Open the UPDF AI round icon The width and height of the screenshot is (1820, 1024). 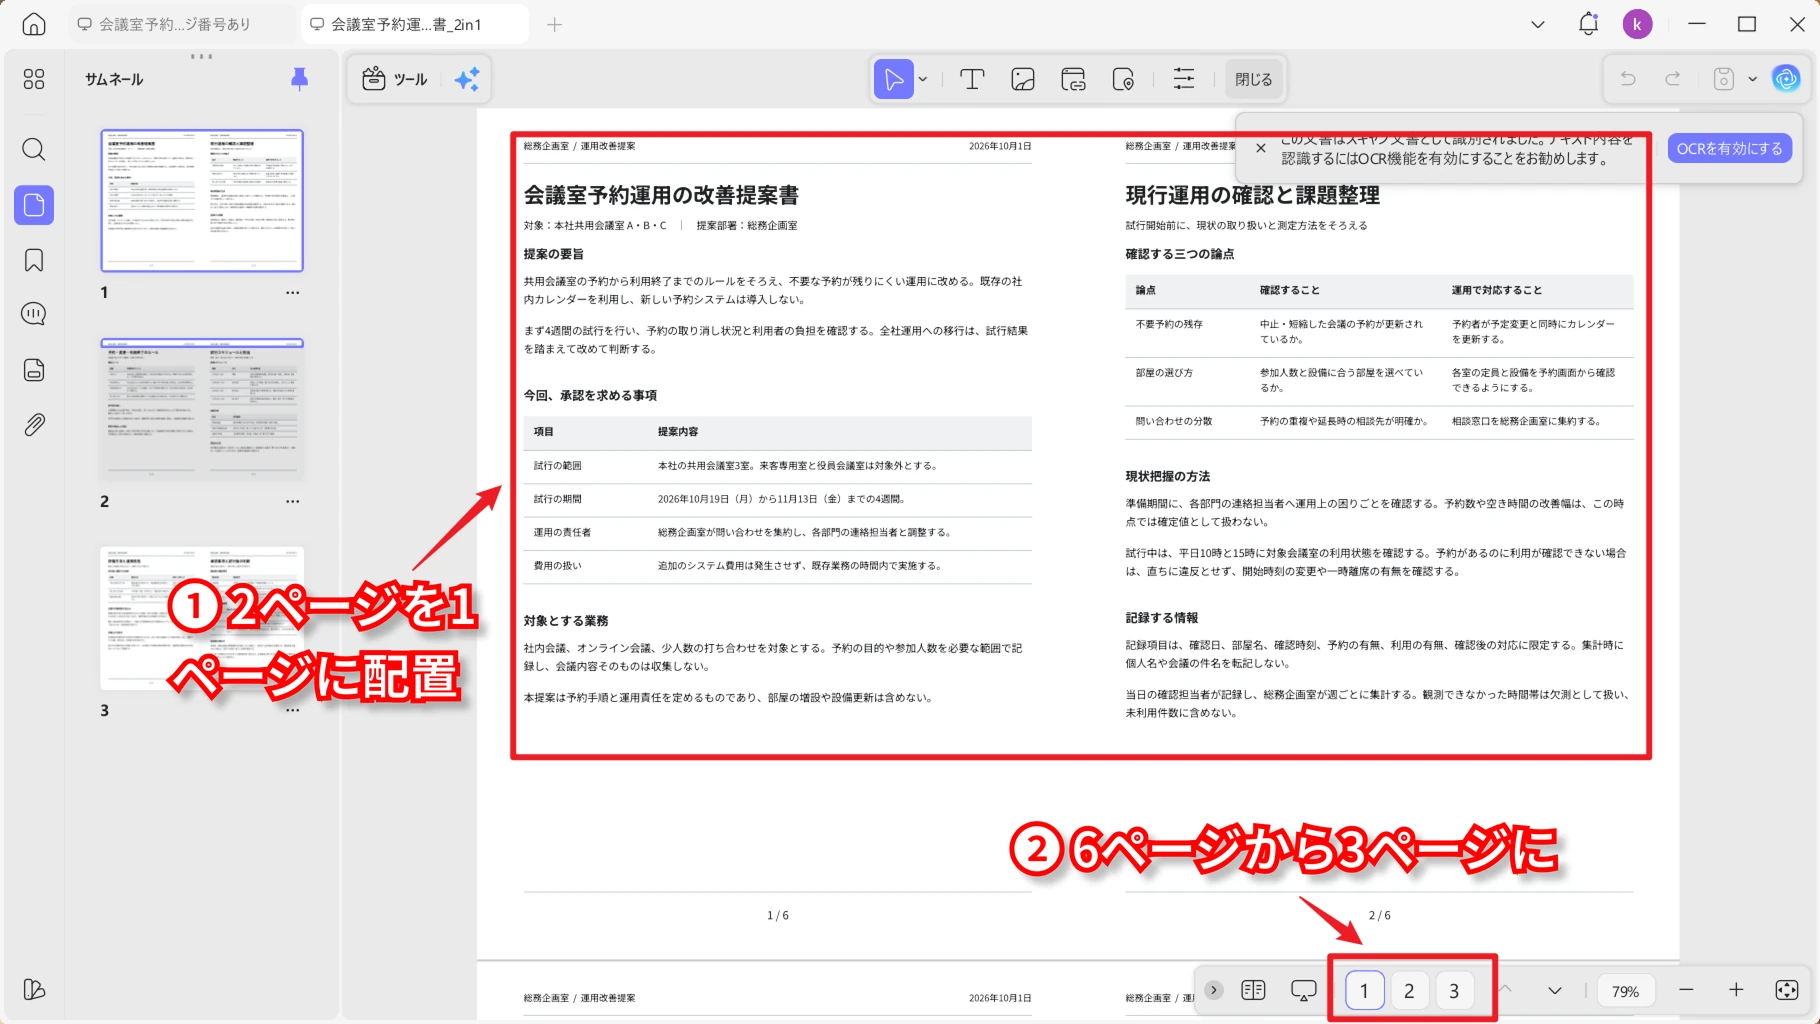pyautogui.click(x=1786, y=79)
